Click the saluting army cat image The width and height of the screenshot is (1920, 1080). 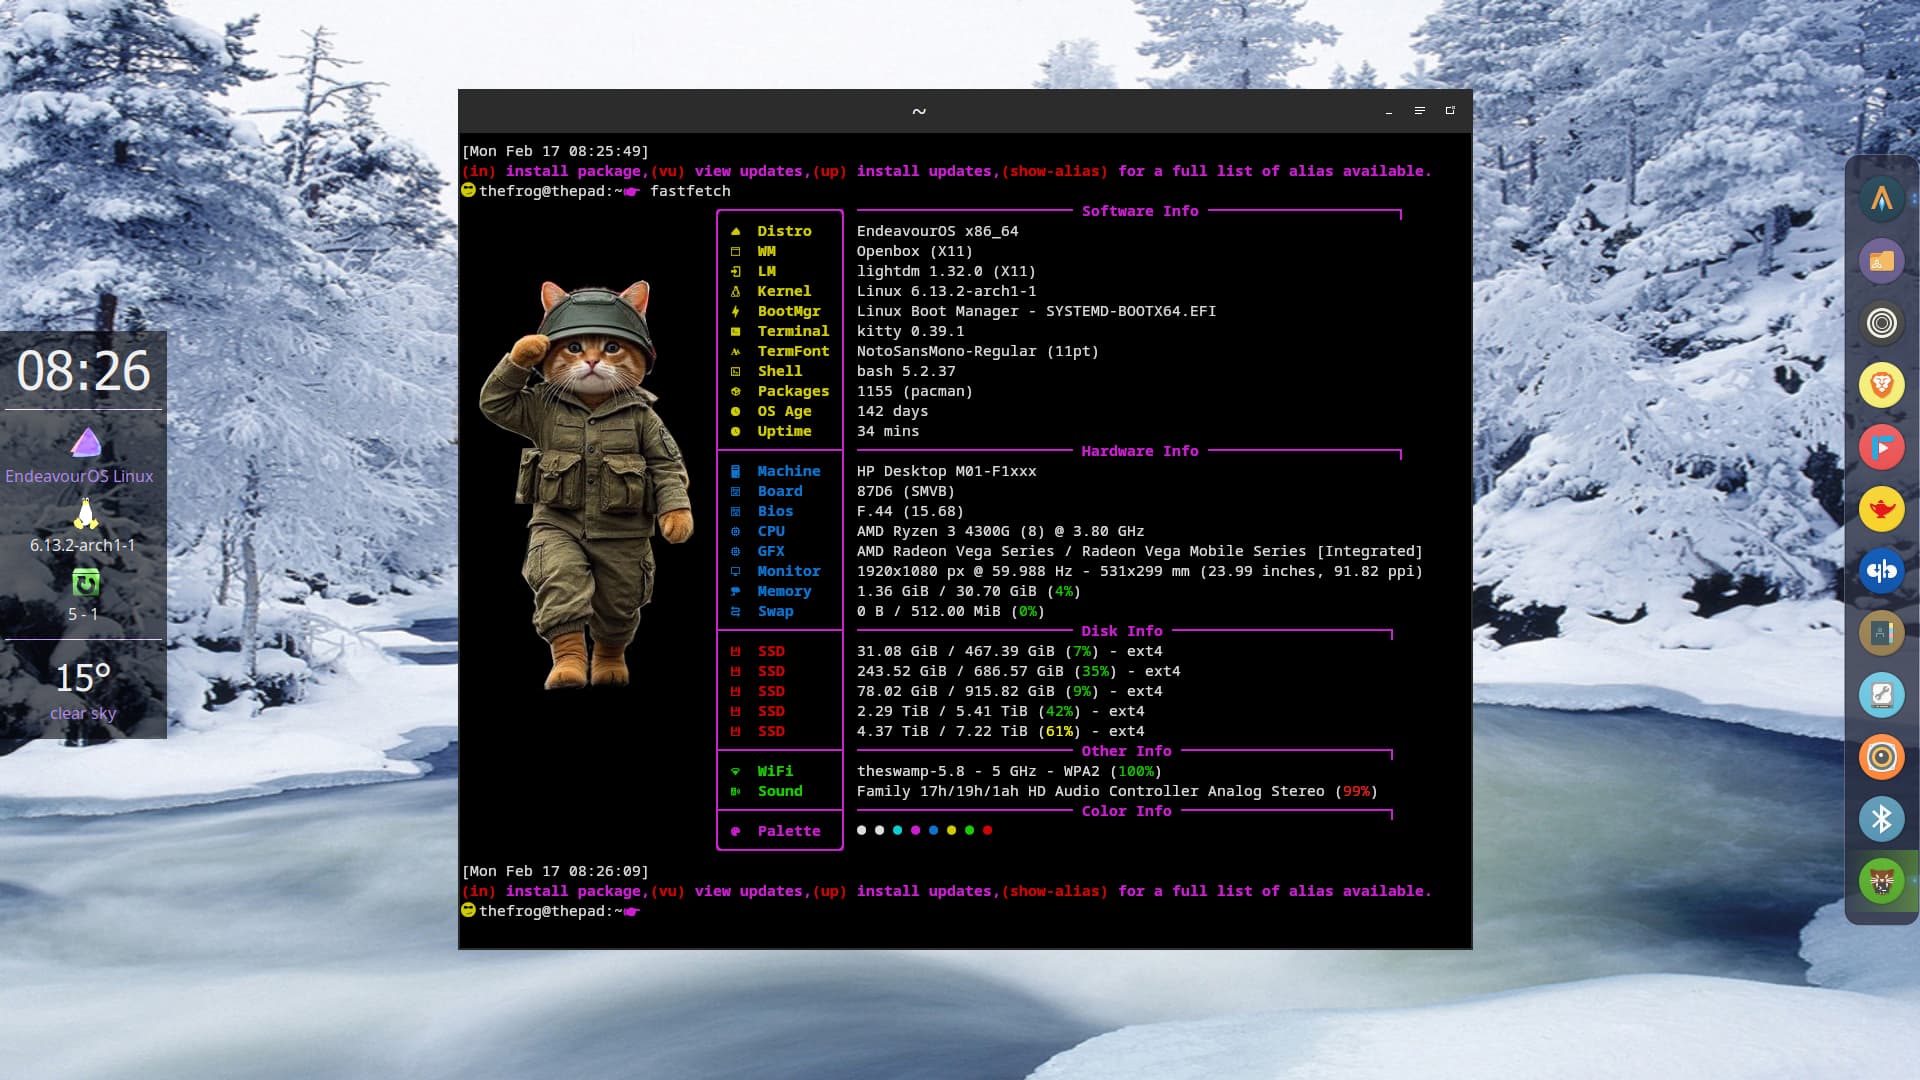586,484
